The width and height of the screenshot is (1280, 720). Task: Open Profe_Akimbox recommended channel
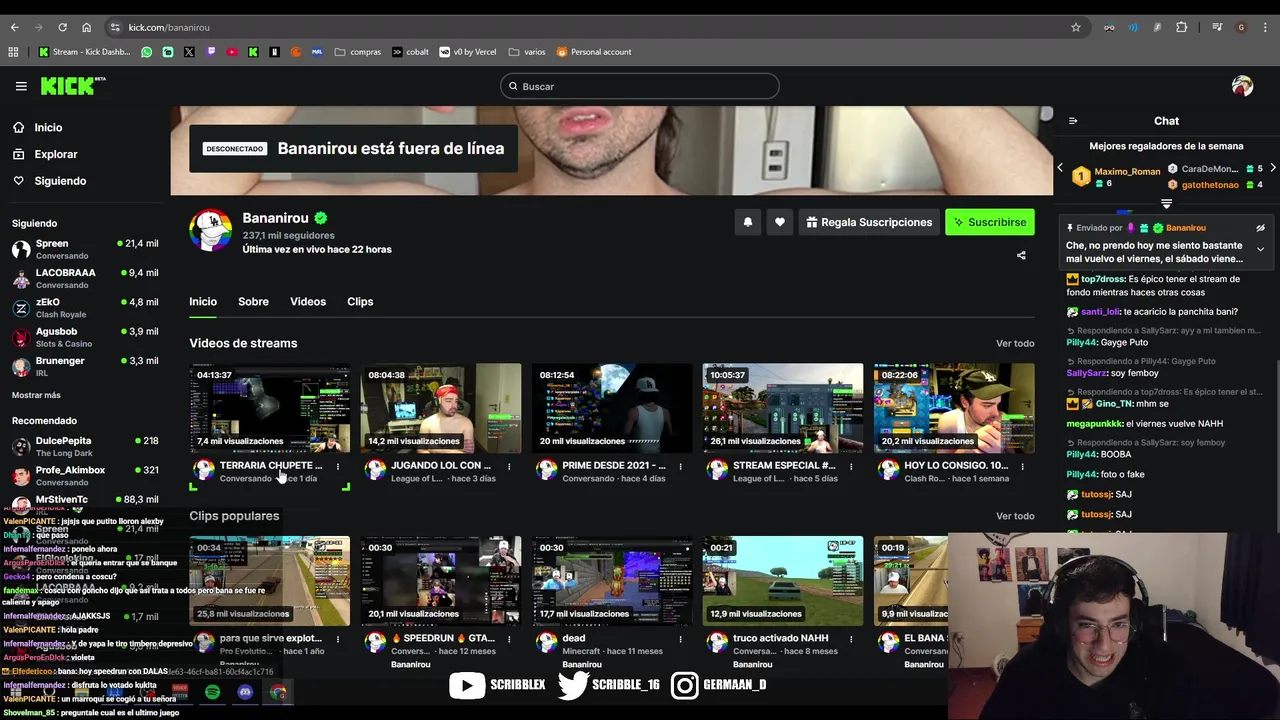click(85, 476)
